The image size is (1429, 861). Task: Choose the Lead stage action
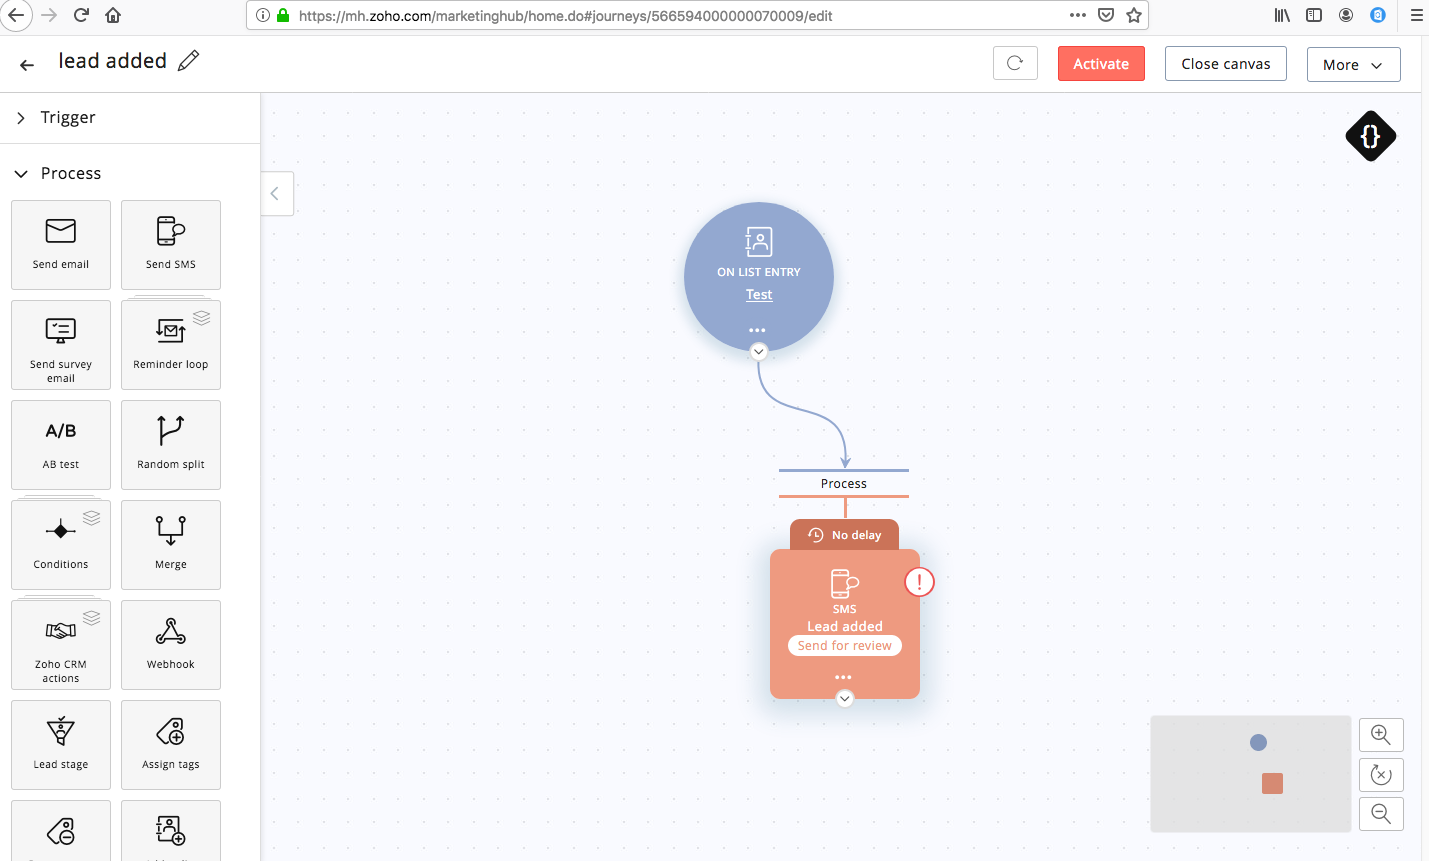tap(61, 744)
